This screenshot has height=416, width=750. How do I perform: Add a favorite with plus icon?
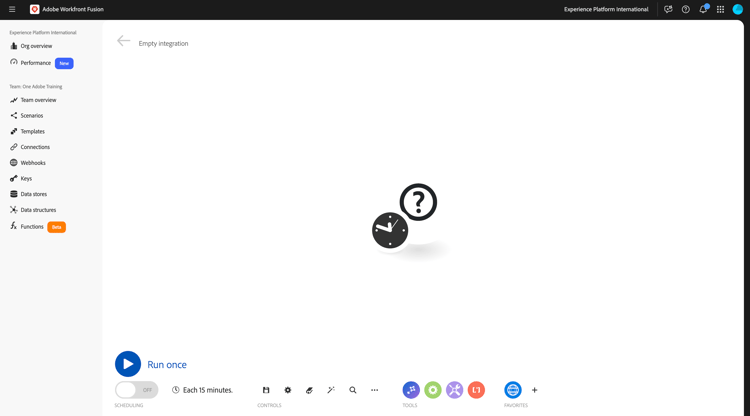(x=535, y=390)
